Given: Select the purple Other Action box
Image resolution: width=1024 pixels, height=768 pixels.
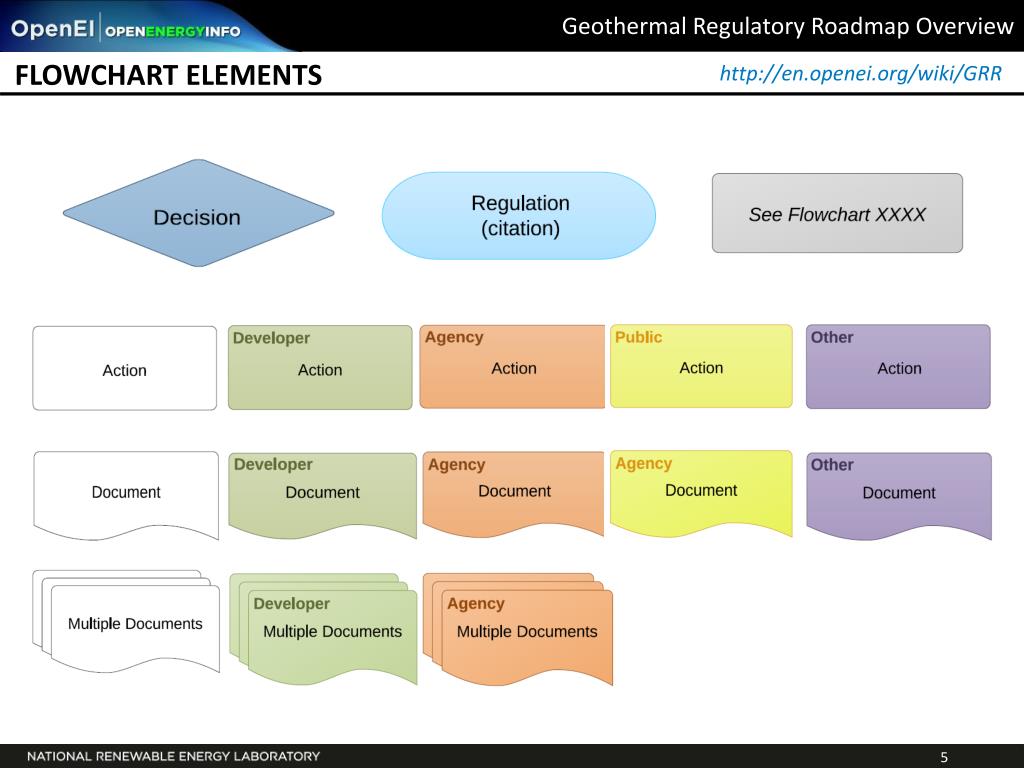Looking at the screenshot, I should tap(898, 366).
